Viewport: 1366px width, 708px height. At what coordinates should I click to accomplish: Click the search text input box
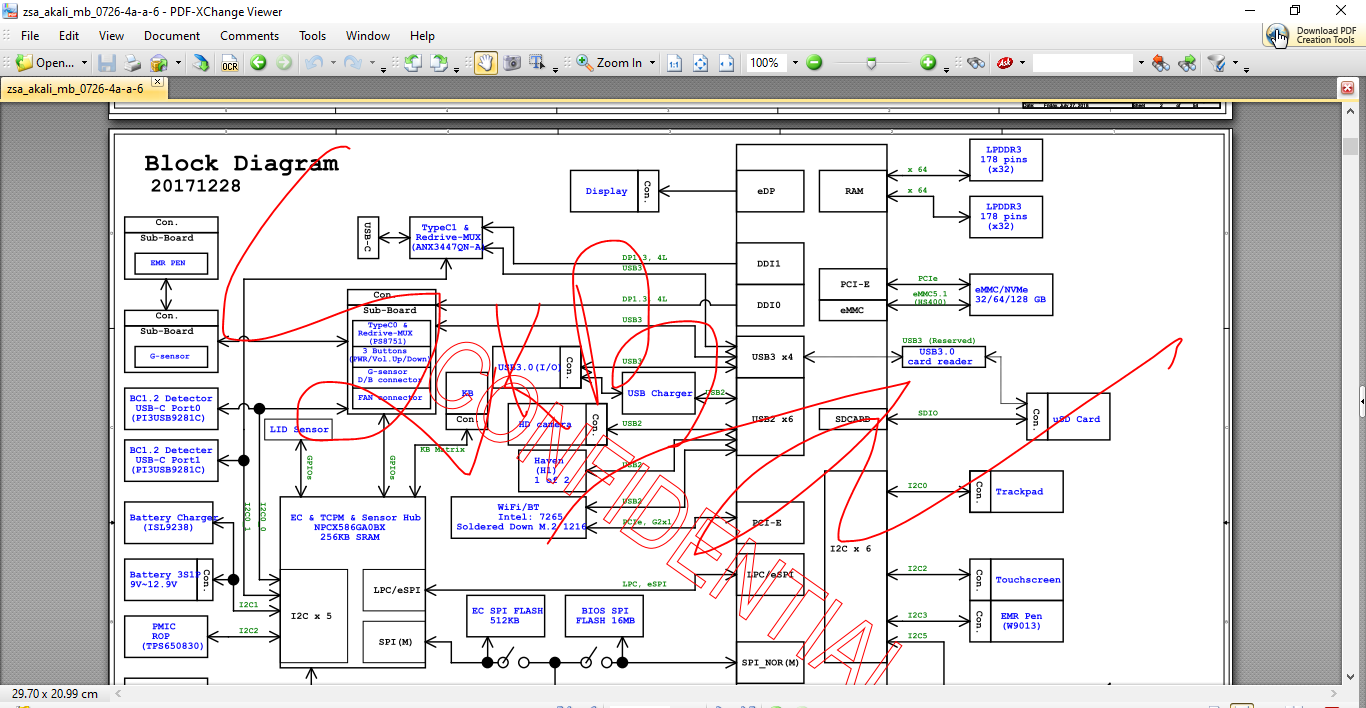(1083, 63)
